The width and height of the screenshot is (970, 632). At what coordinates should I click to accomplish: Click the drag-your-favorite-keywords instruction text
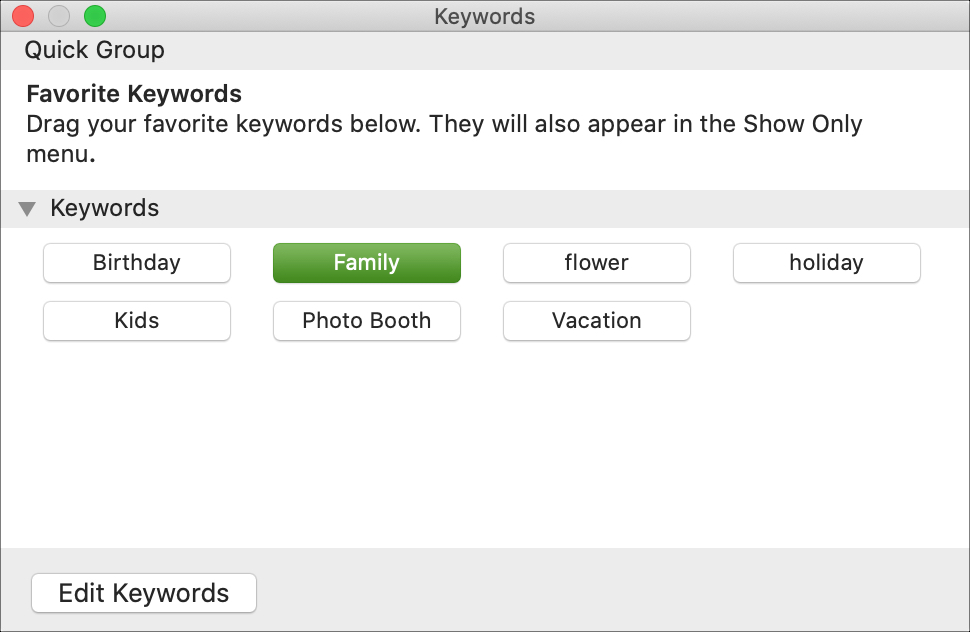[444, 139]
